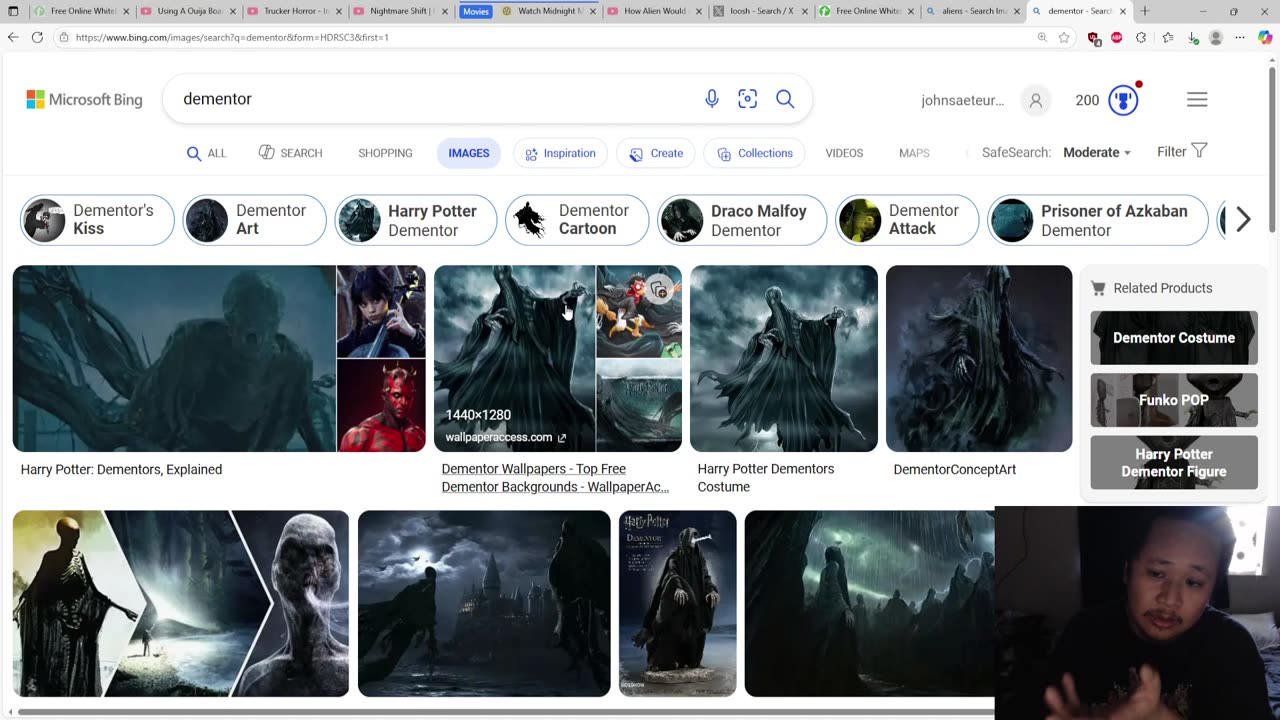Open the Collections button
The width and height of the screenshot is (1280, 720).
(755, 153)
